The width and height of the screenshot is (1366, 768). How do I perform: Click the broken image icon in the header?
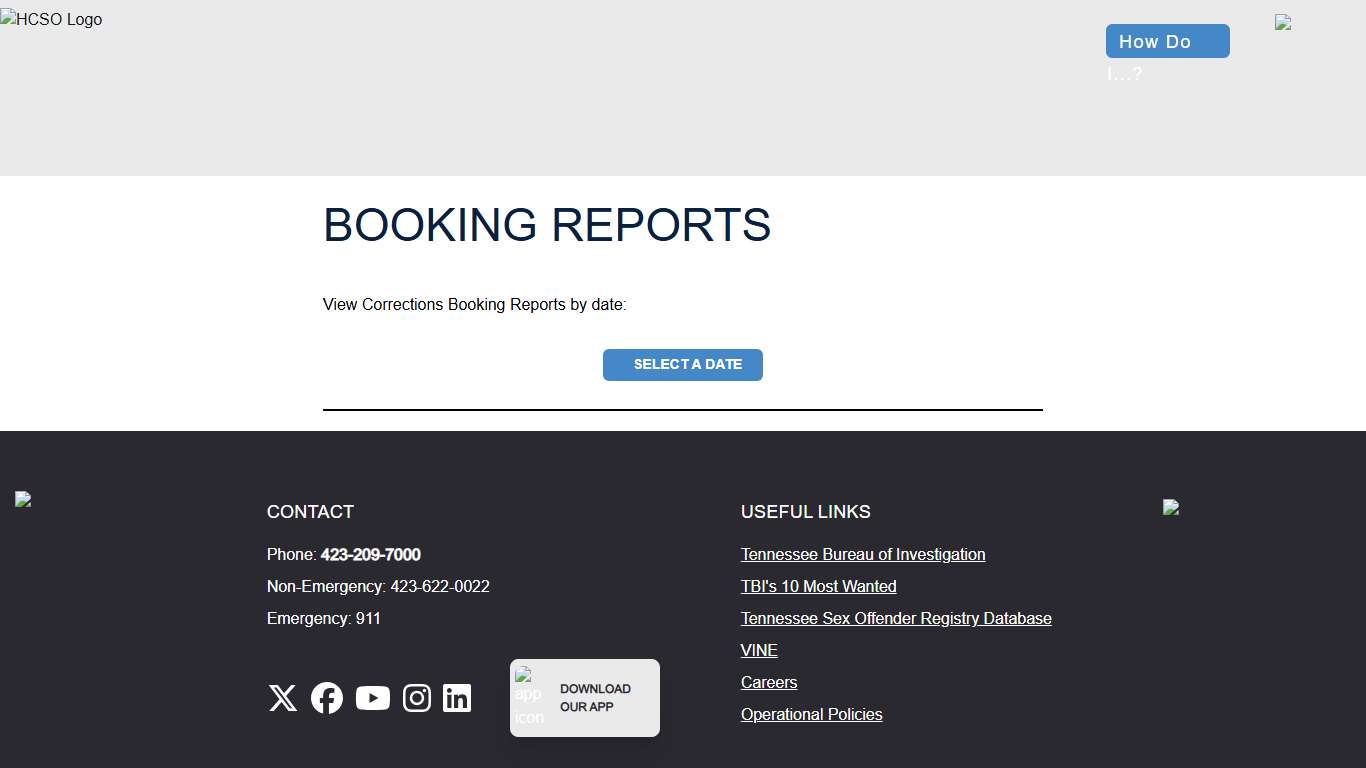1283,22
